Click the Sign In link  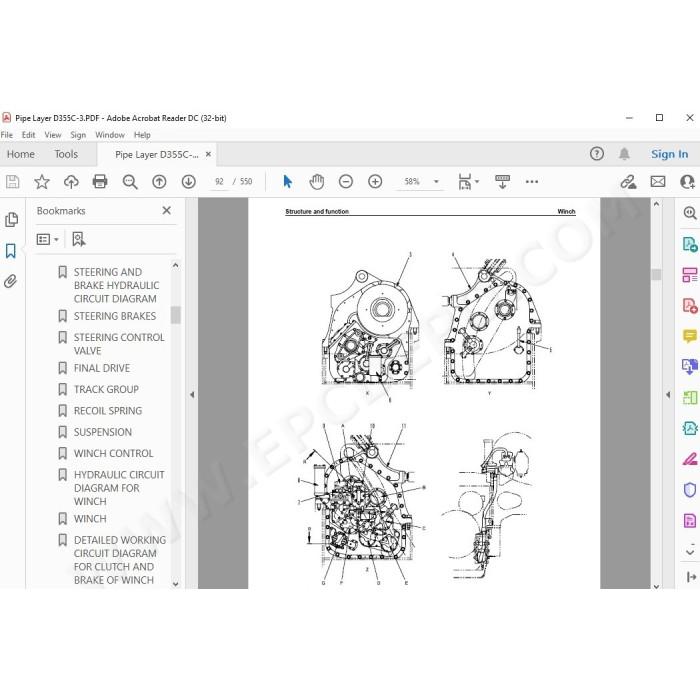(x=669, y=154)
